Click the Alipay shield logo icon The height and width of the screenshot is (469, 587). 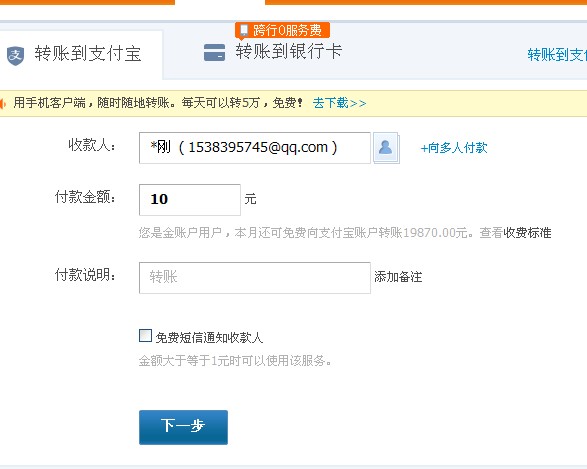15,55
